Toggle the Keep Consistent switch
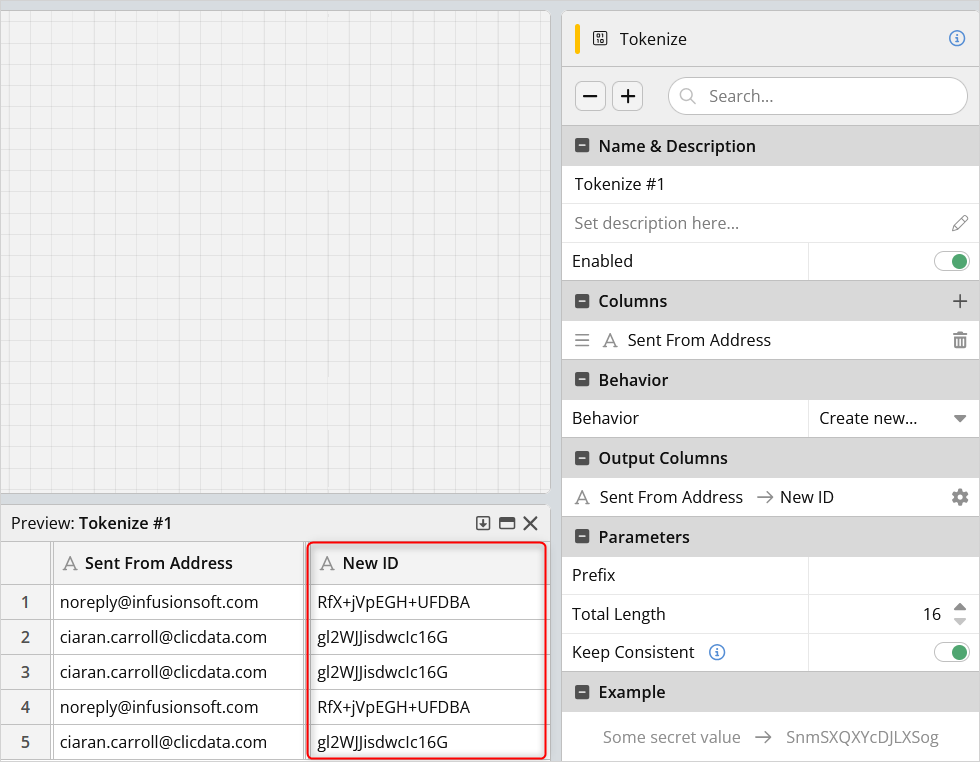Viewport: 980px width, 762px height. tap(951, 653)
